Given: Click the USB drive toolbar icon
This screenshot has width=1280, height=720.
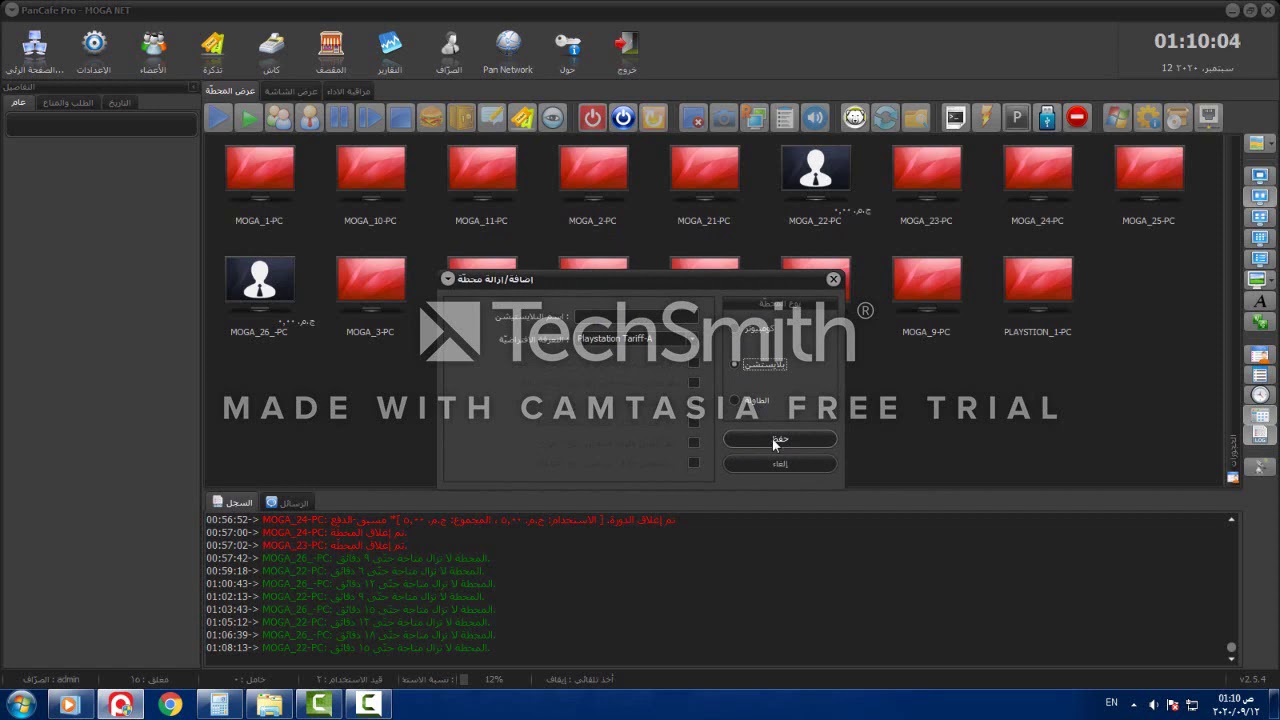Looking at the screenshot, I should tap(1047, 118).
